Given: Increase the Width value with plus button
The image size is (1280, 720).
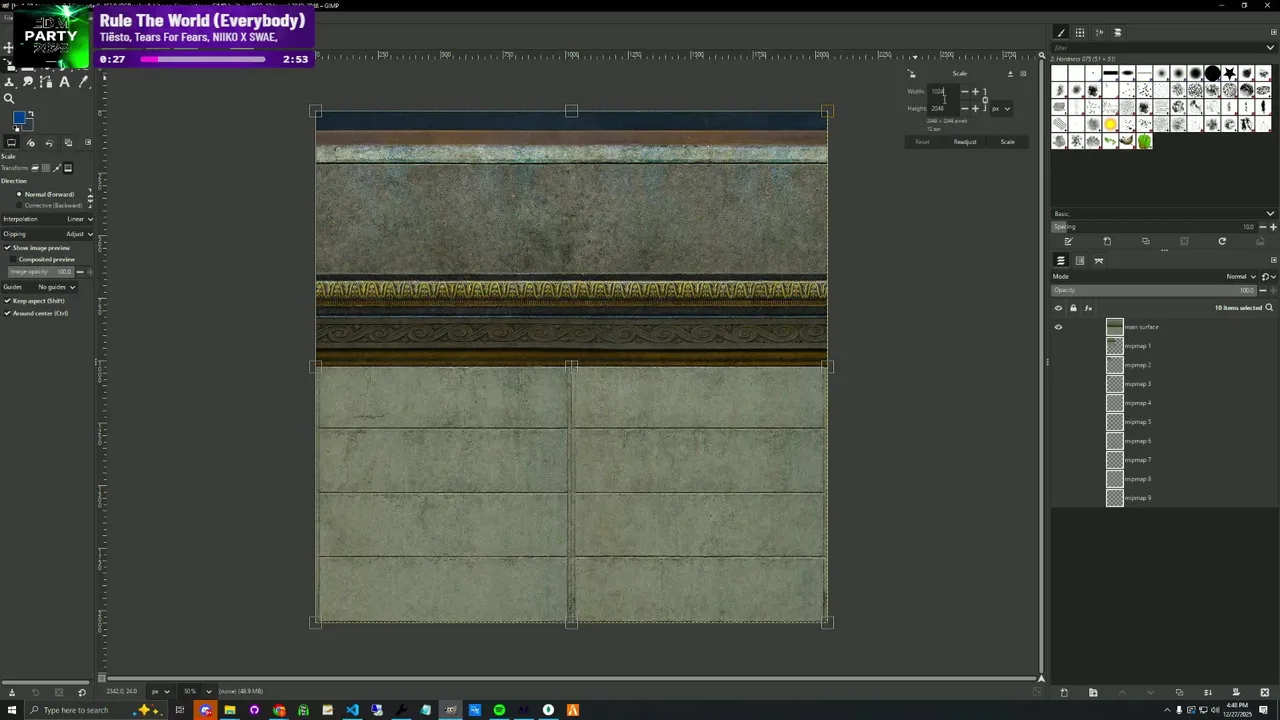Looking at the screenshot, I should click(975, 92).
